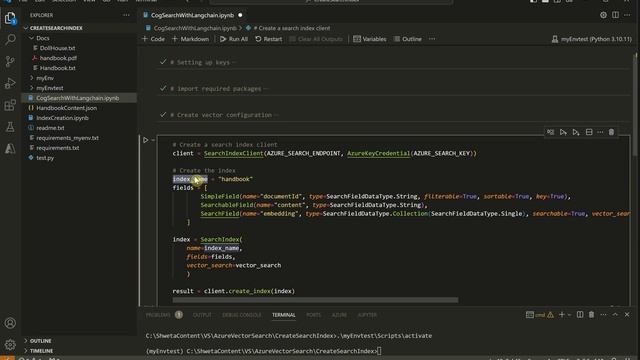The height and width of the screenshot is (360, 640).
Task: Switch to the PORTS tab
Action: 313,315
